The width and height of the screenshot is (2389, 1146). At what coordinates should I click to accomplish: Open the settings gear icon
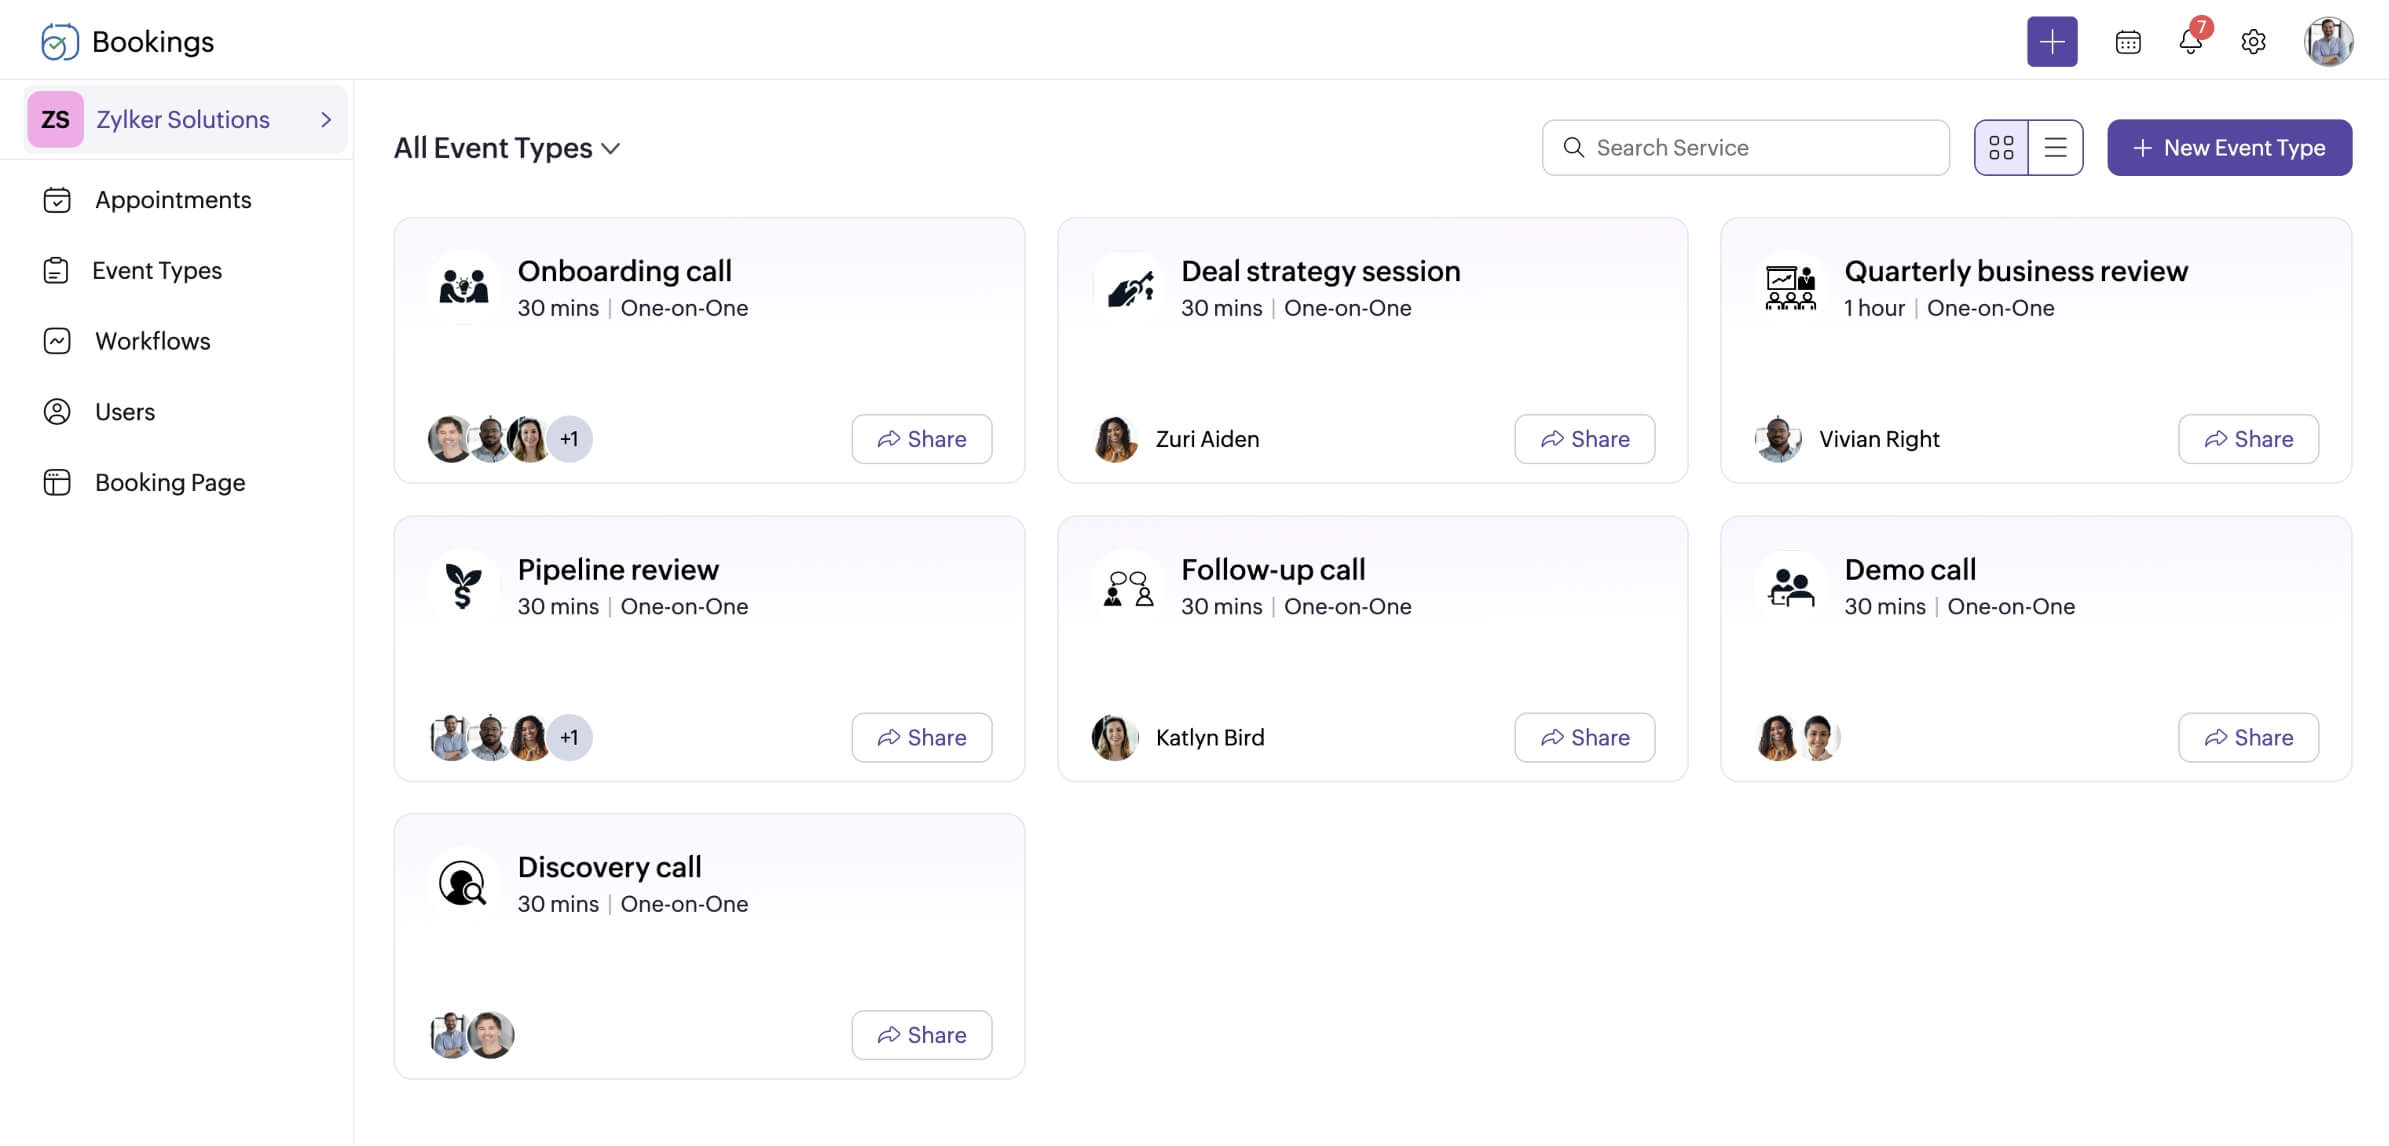(2253, 42)
